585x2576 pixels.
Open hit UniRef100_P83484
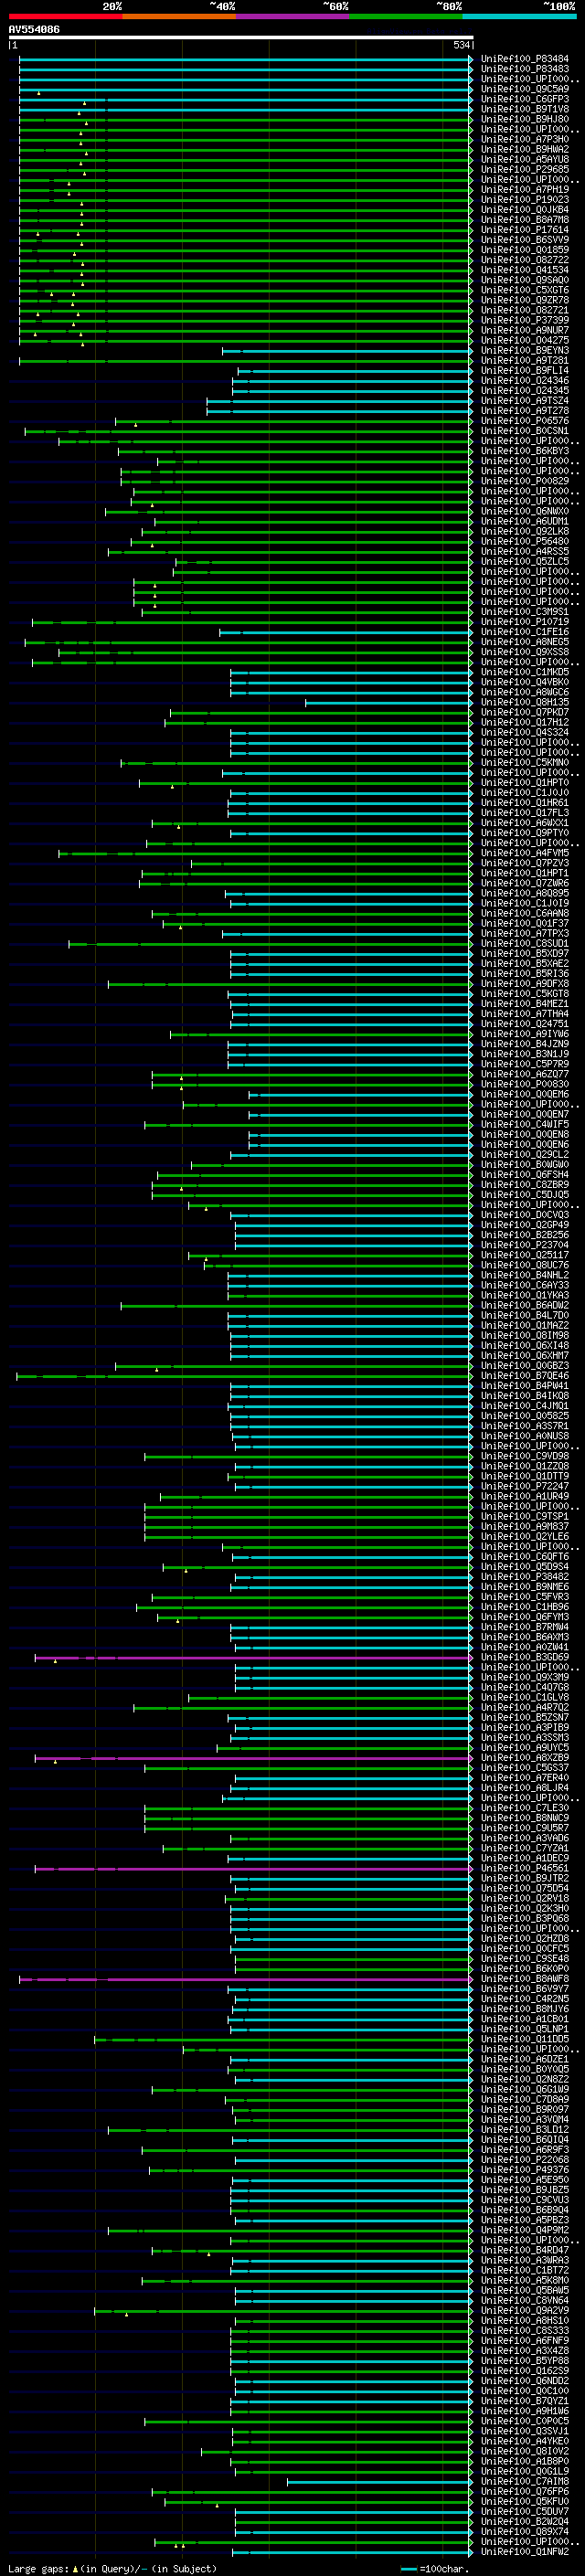pyautogui.click(x=525, y=59)
